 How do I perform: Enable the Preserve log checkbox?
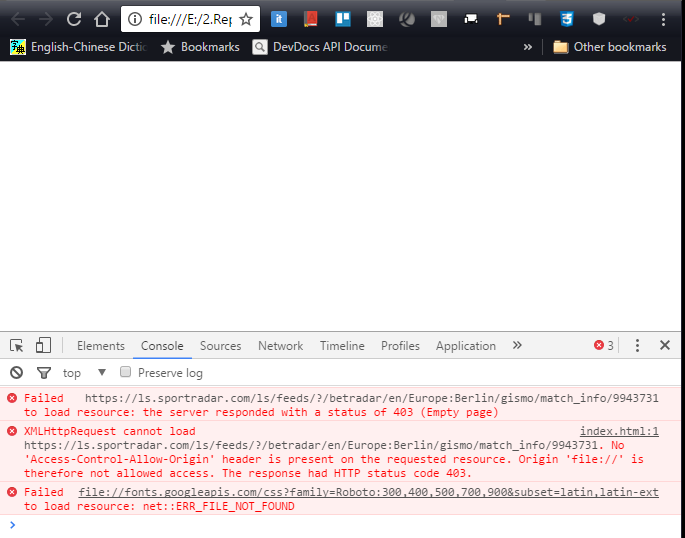[x=126, y=373]
